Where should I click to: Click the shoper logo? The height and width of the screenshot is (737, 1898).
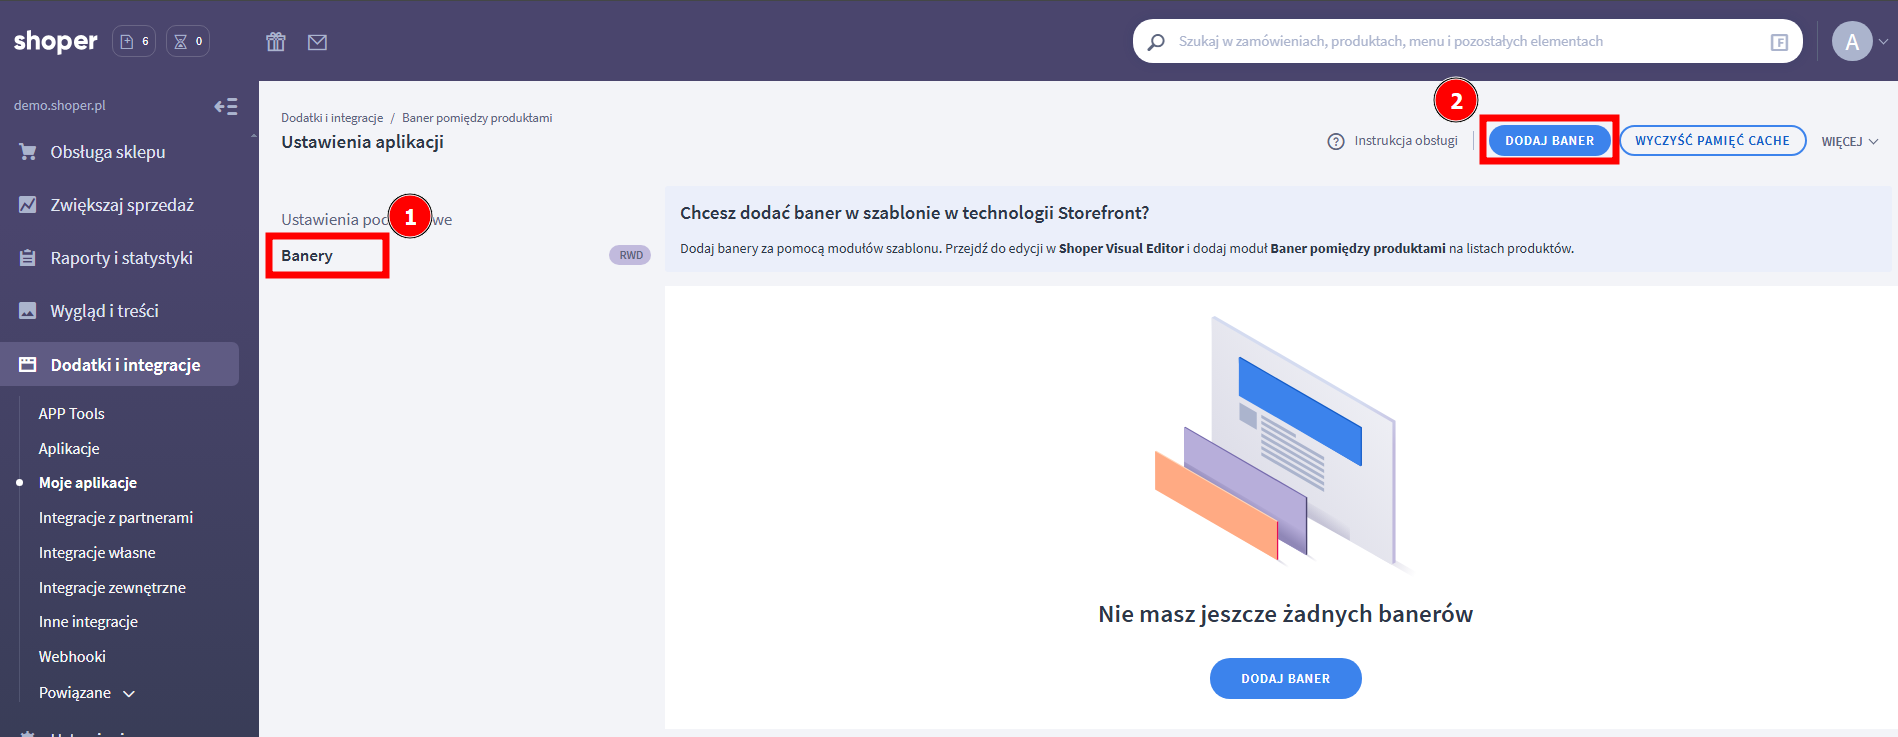[x=56, y=41]
